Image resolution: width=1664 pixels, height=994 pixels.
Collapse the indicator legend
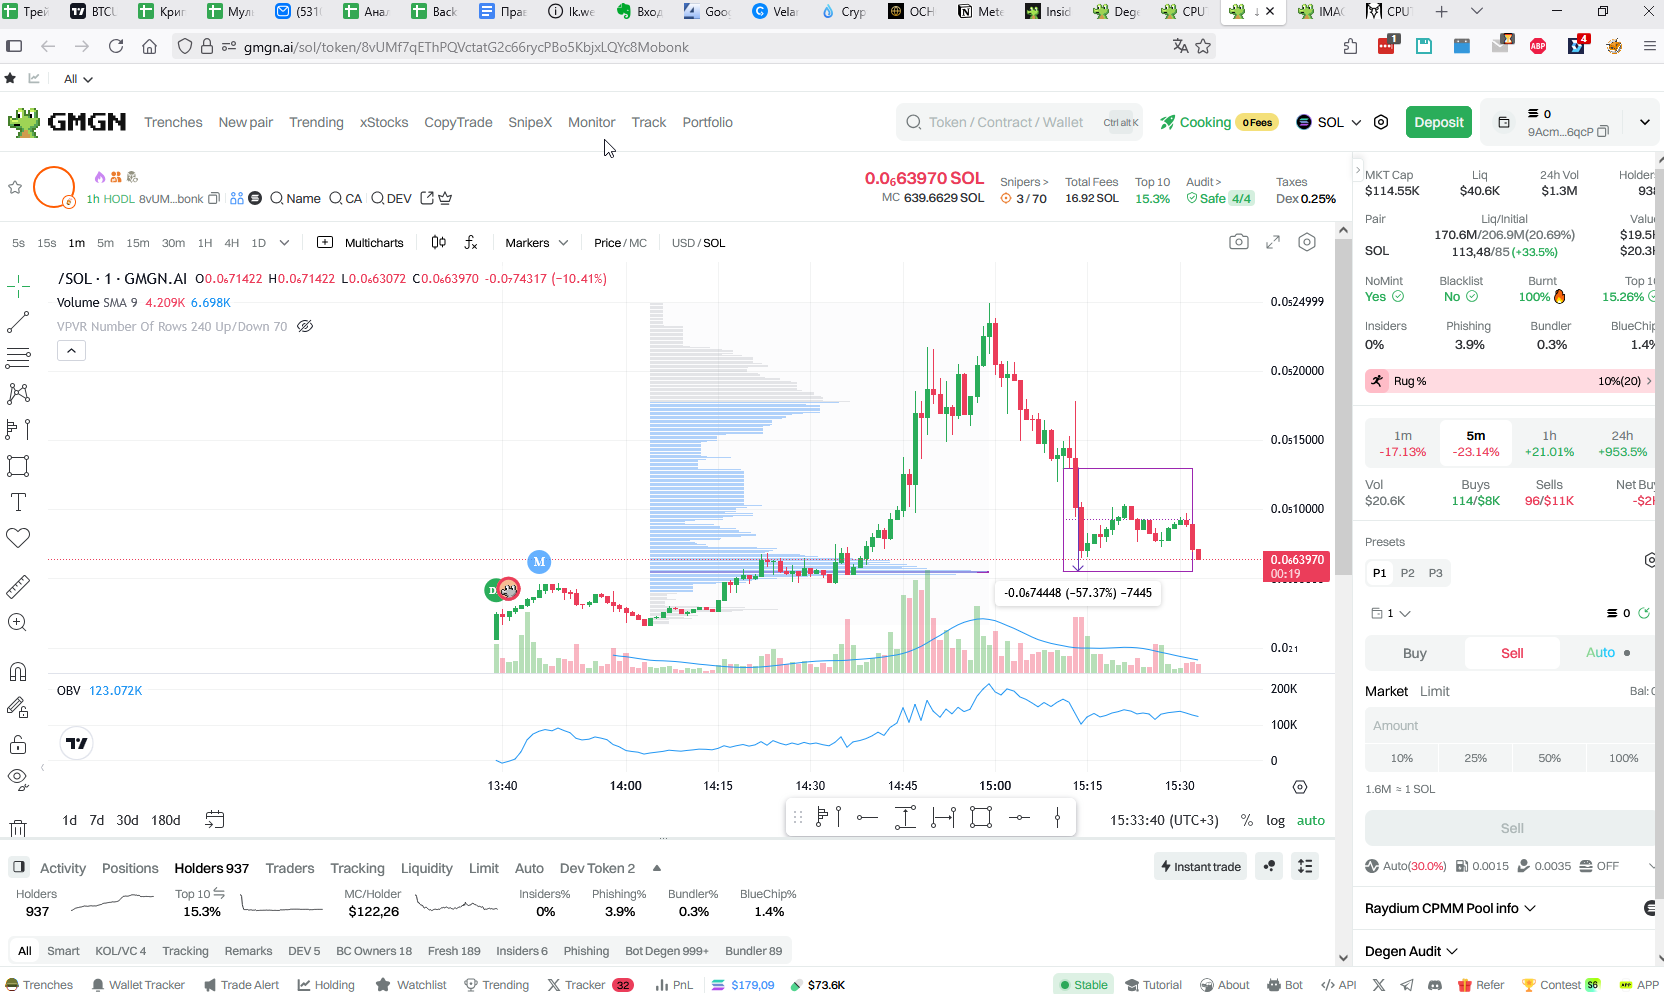[x=71, y=350]
